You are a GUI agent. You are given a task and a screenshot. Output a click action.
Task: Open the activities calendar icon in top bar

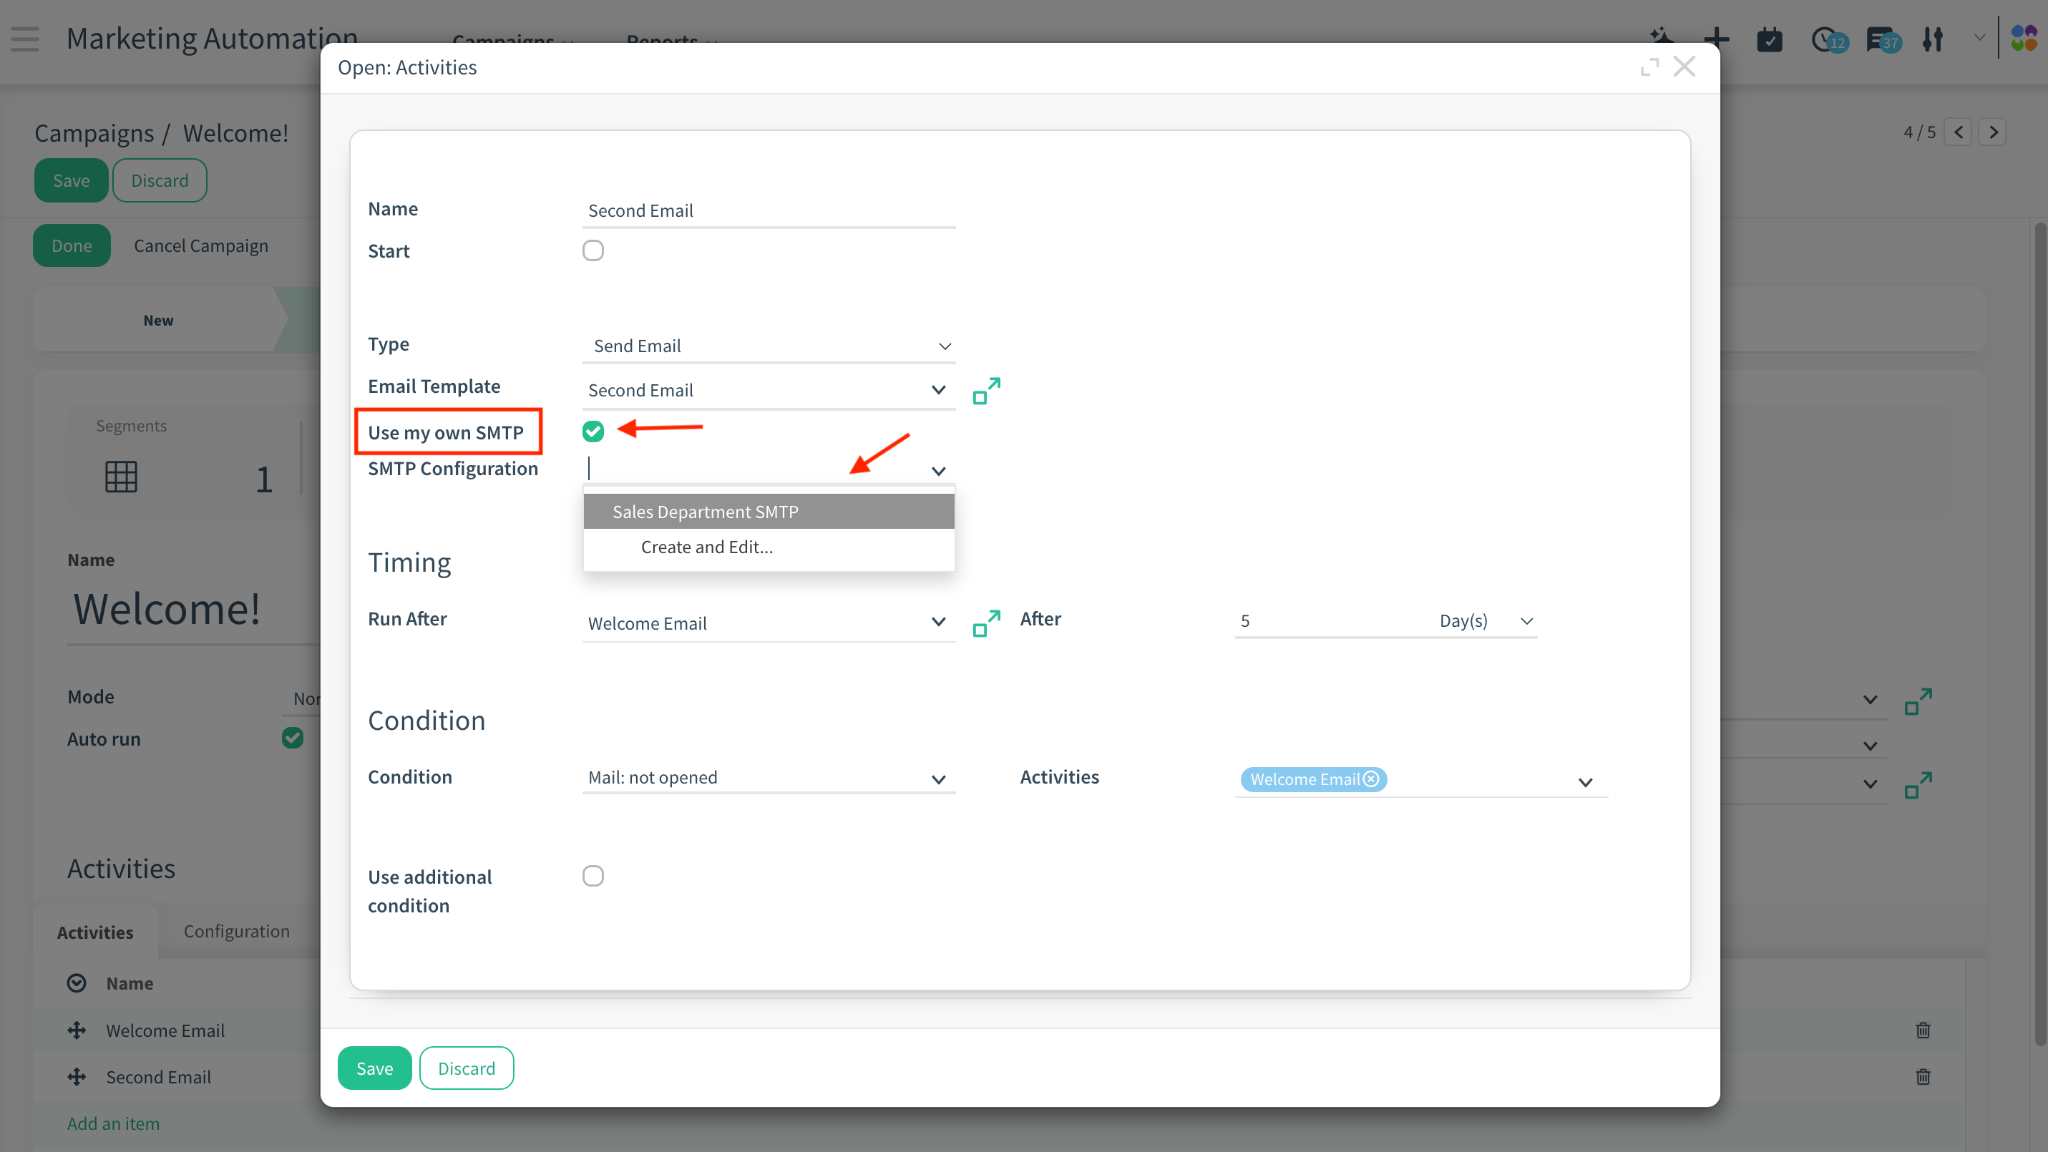[1770, 40]
